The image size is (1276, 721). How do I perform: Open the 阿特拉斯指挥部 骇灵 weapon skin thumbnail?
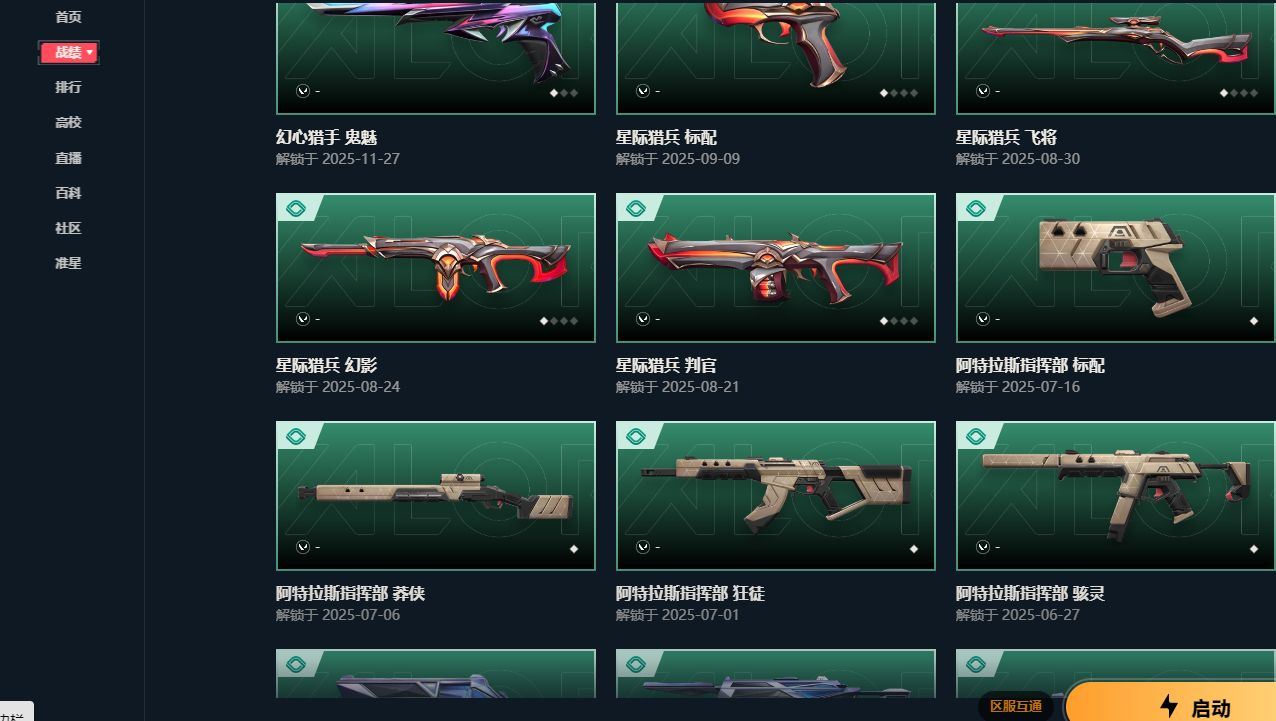point(1116,496)
